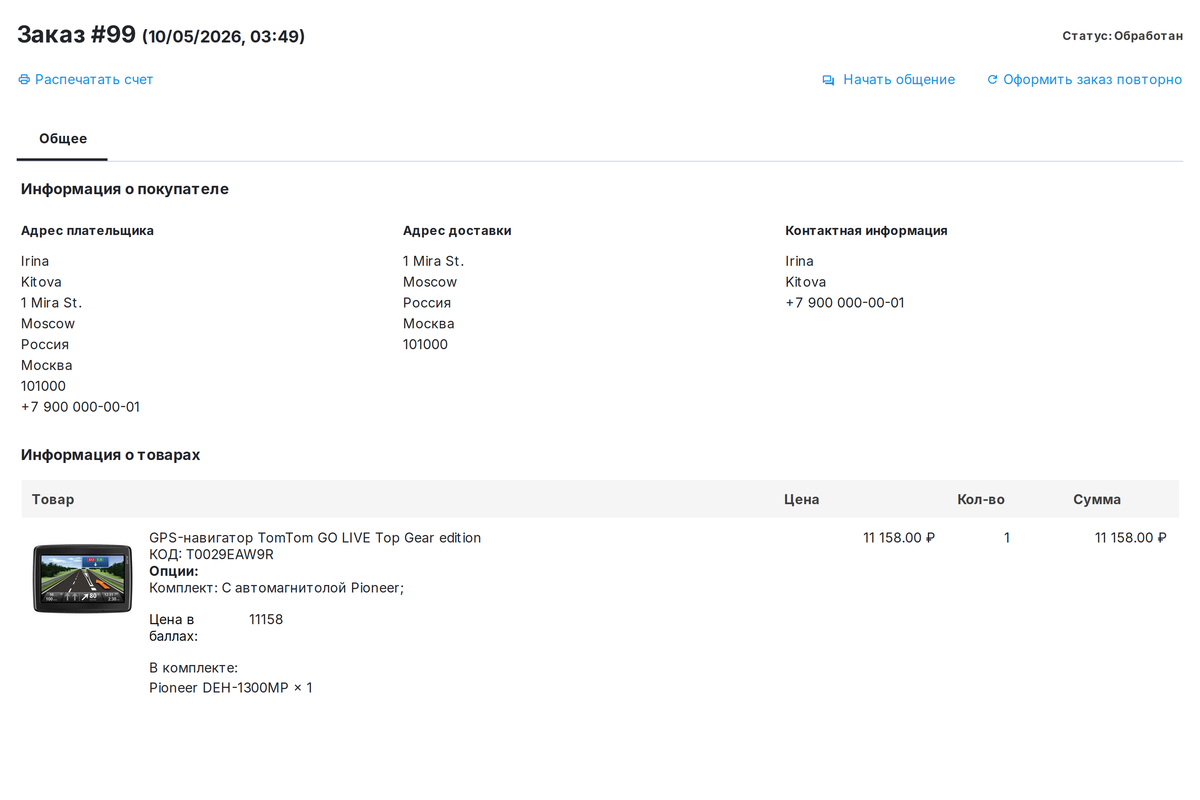Select 1 Mira St. under Адрес доставки
The image size is (1200, 800).
434,261
